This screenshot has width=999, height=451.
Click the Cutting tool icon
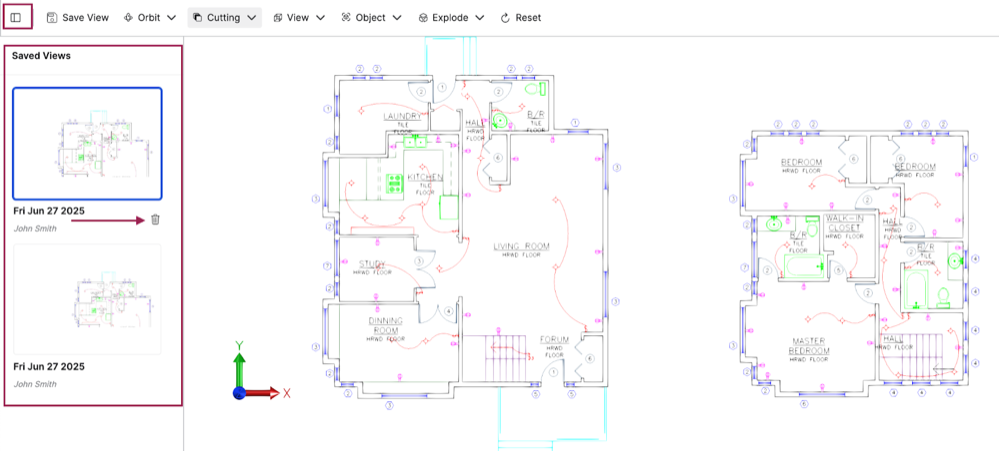coord(198,18)
